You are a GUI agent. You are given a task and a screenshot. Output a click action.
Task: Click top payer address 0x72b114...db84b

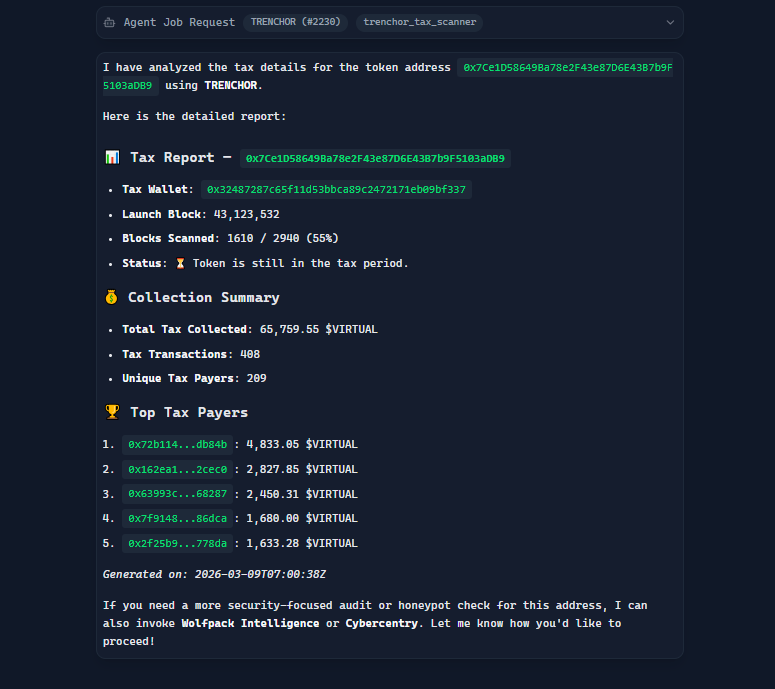click(x=177, y=444)
